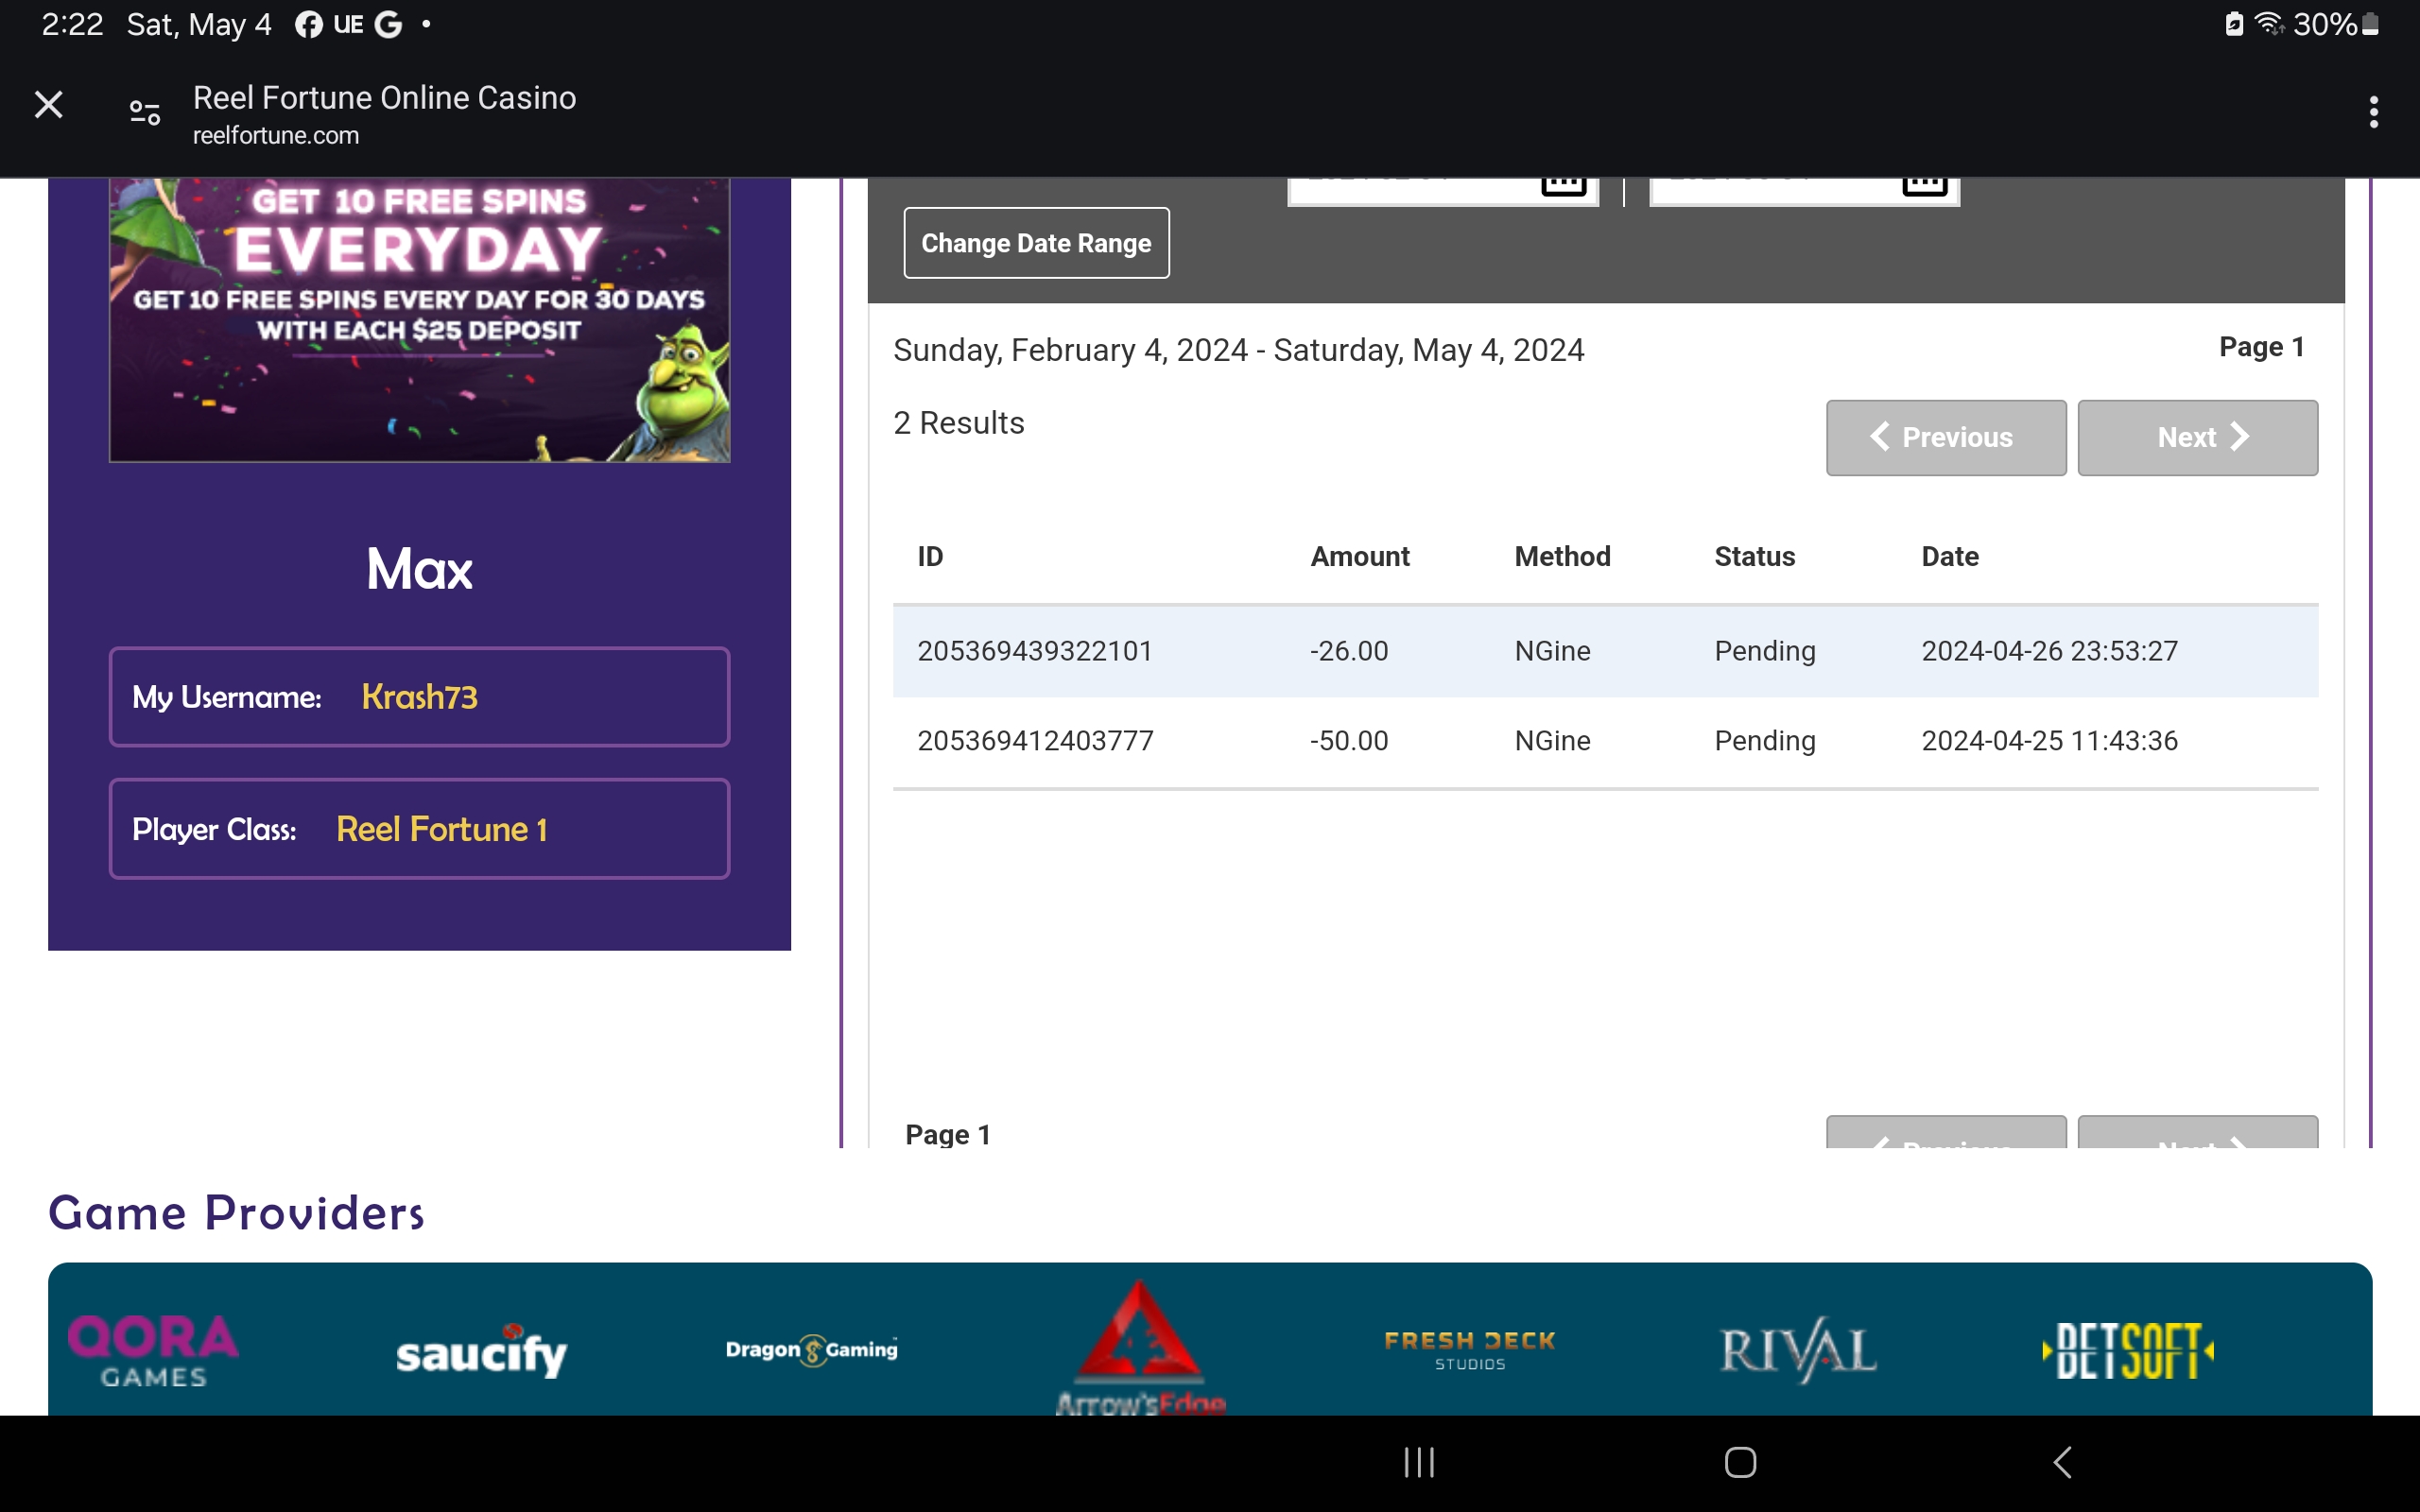This screenshot has height=1512, width=2420.
Task: Click the top Next page button
Action: [x=2197, y=438]
